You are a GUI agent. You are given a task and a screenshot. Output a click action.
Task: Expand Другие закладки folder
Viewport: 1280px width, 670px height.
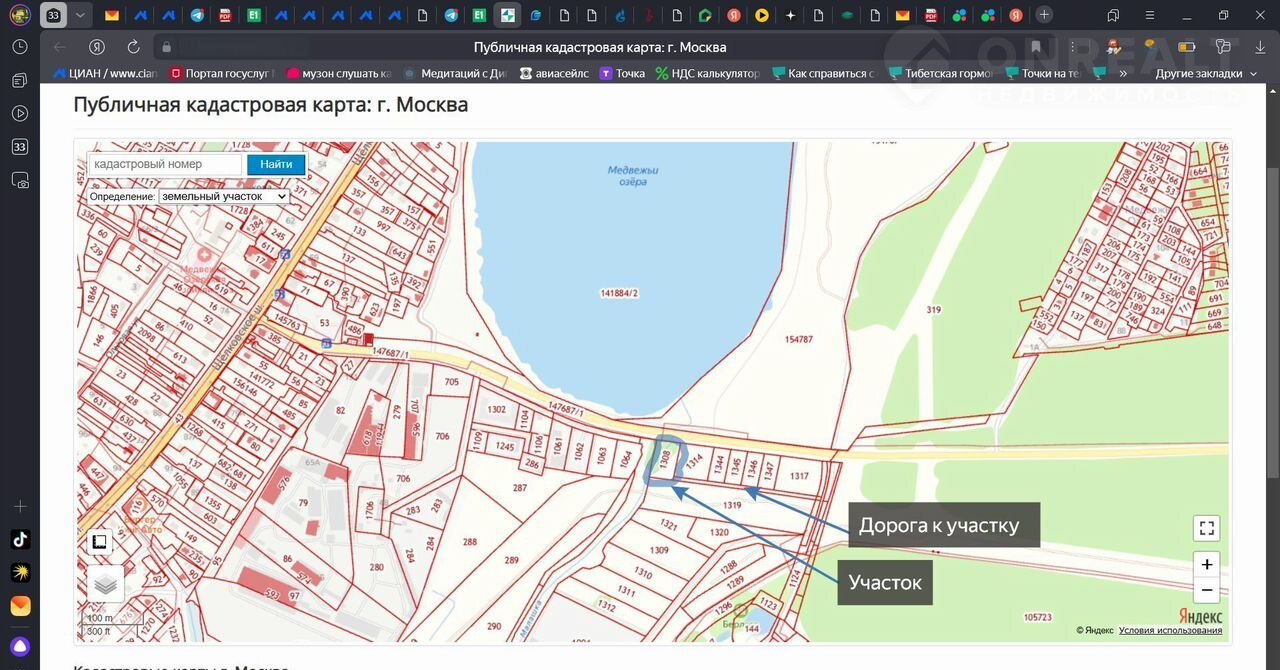click(1198, 73)
